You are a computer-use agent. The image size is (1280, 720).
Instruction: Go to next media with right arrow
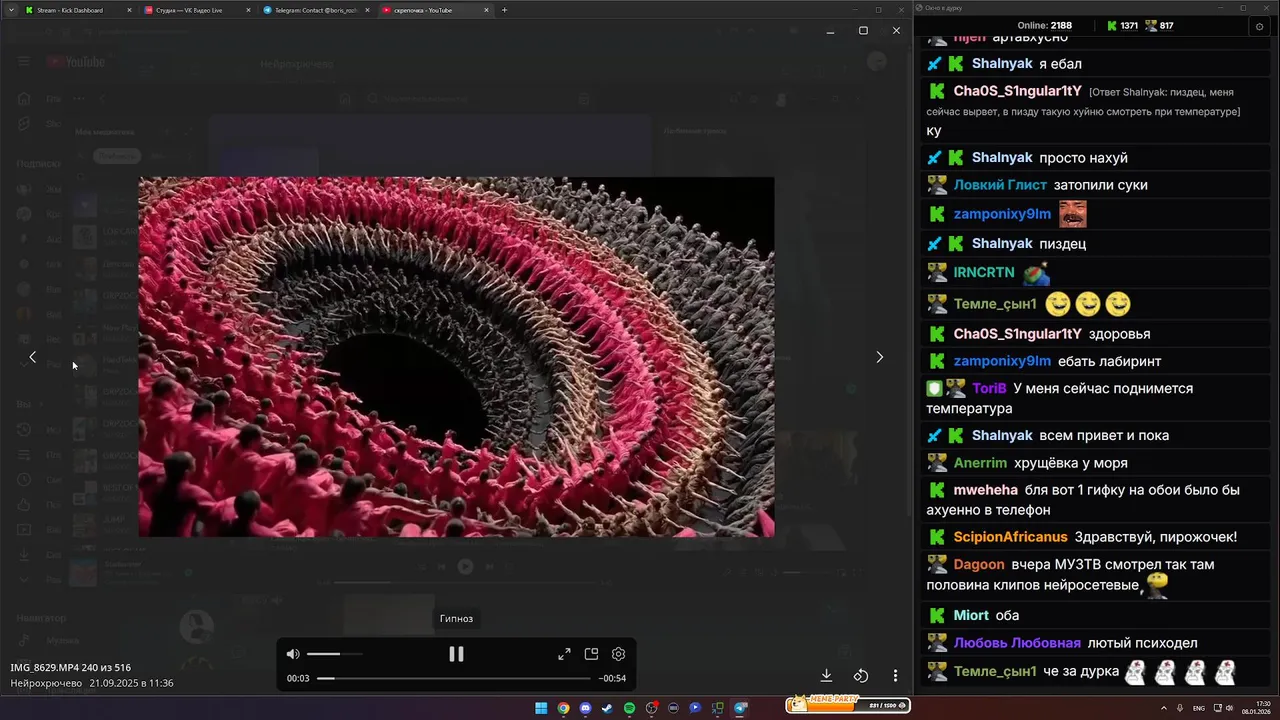879,357
